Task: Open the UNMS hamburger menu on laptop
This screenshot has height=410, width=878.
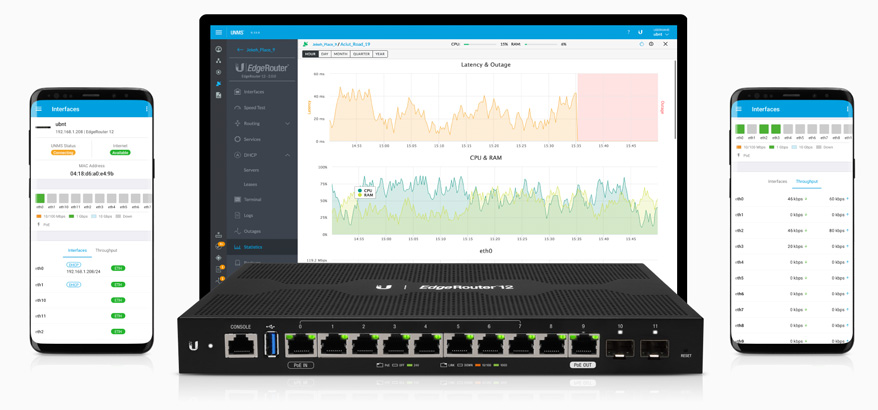Action: coord(219,32)
